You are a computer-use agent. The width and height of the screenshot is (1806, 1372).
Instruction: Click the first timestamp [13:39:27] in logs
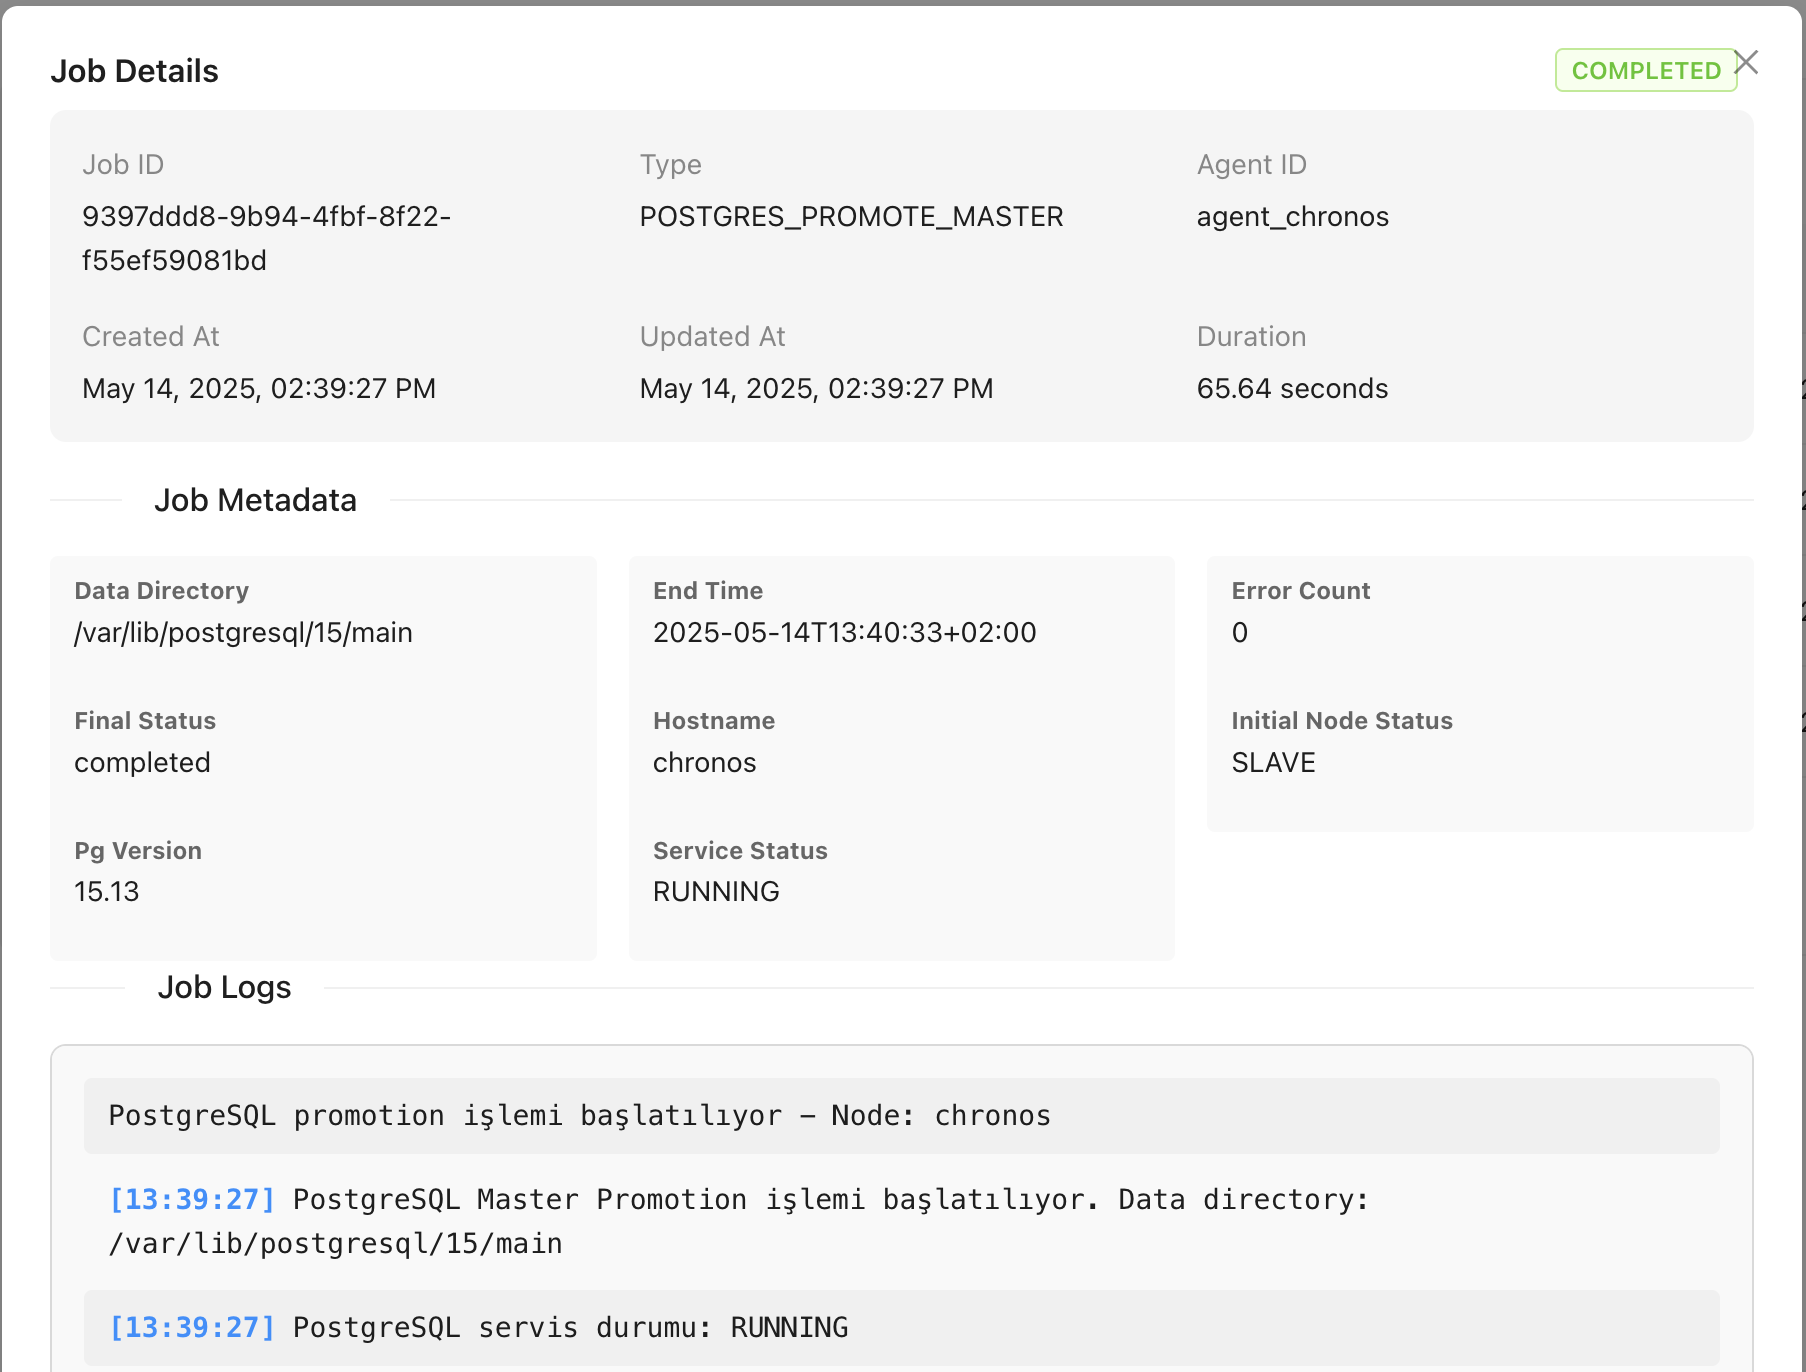point(193,1199)
